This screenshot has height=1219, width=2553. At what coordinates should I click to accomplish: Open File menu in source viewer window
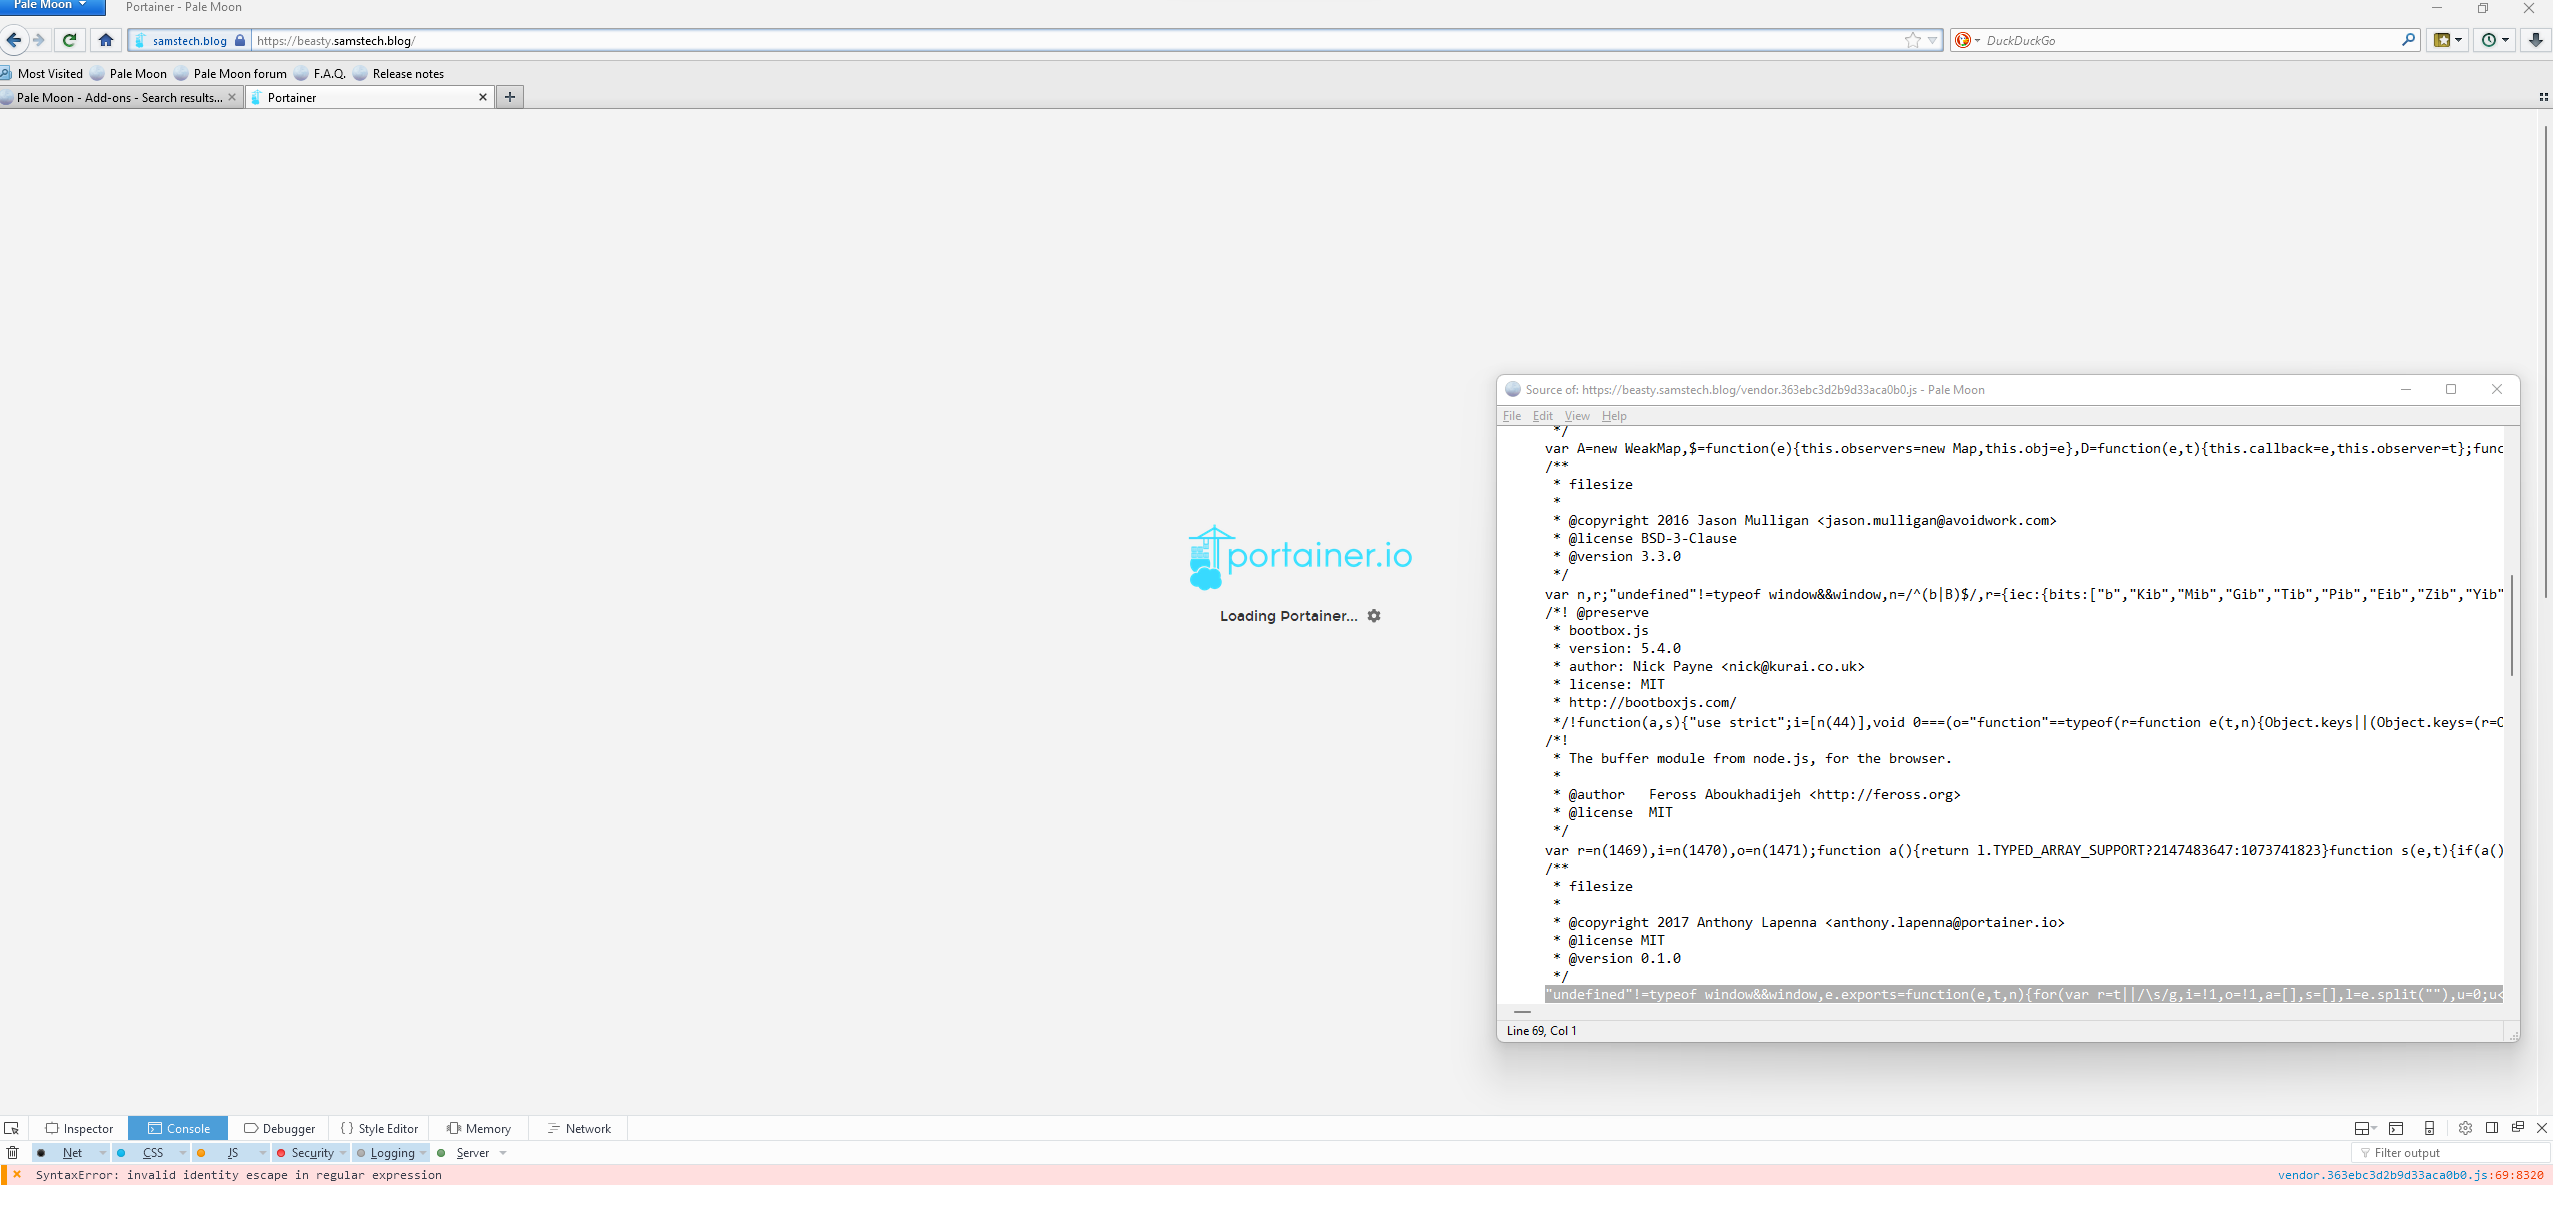point(1512,416)
